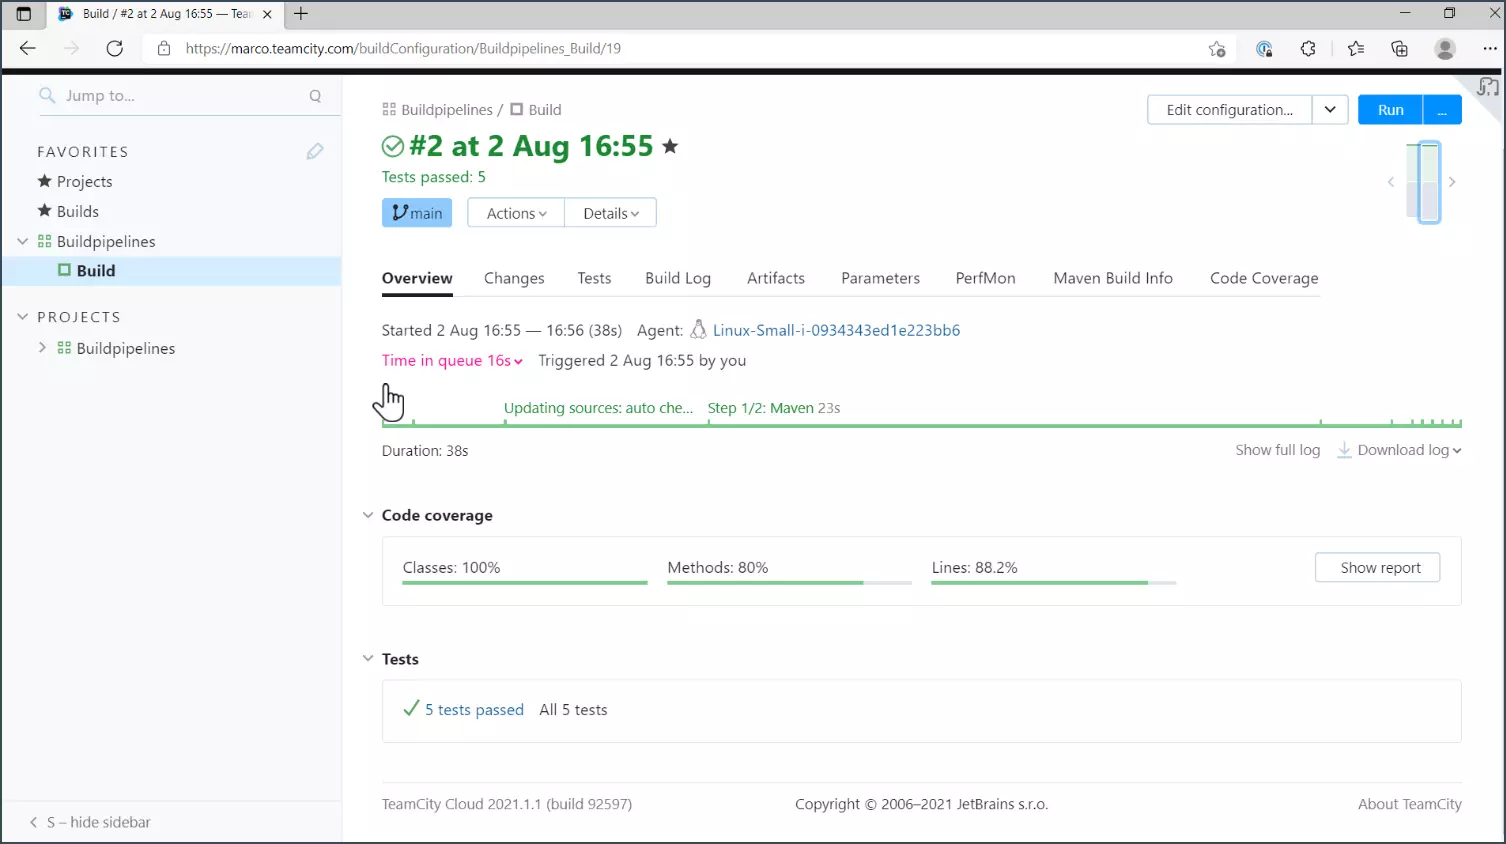This screenshot has width=1506, height=844.
Task: Collapse the Code coverage section
Action: point(368,515)
